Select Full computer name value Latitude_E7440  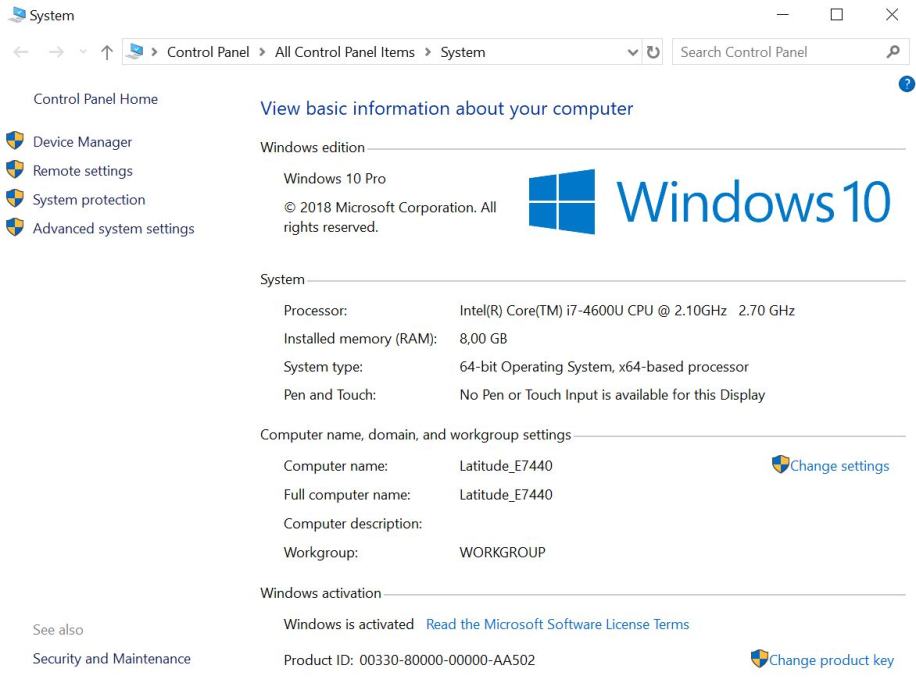pos(506,495)
